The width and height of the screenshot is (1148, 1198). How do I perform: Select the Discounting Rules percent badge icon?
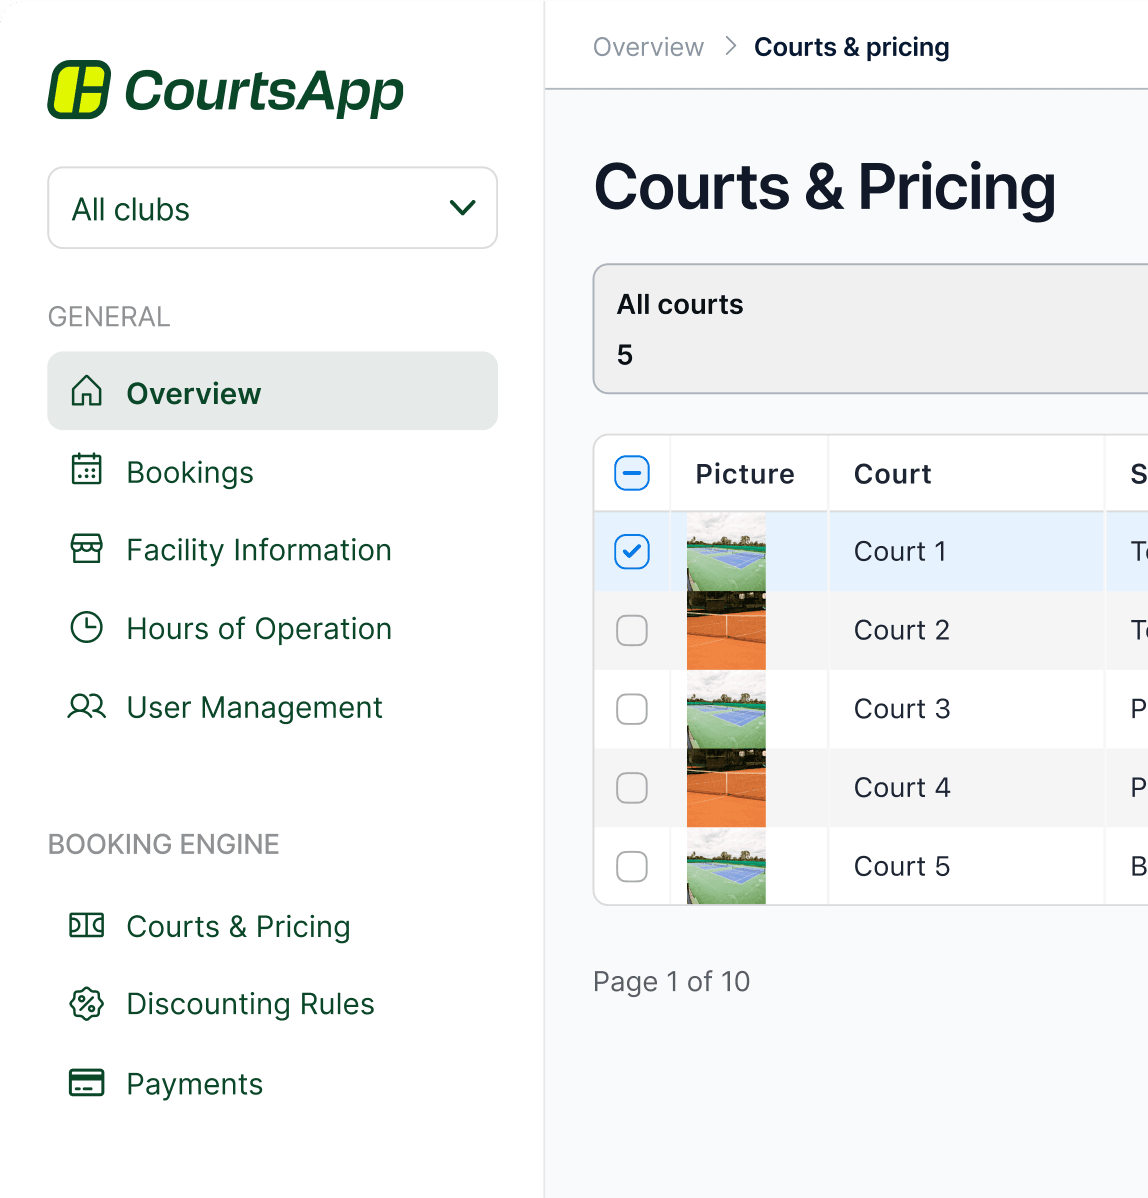pos(86,1004)
